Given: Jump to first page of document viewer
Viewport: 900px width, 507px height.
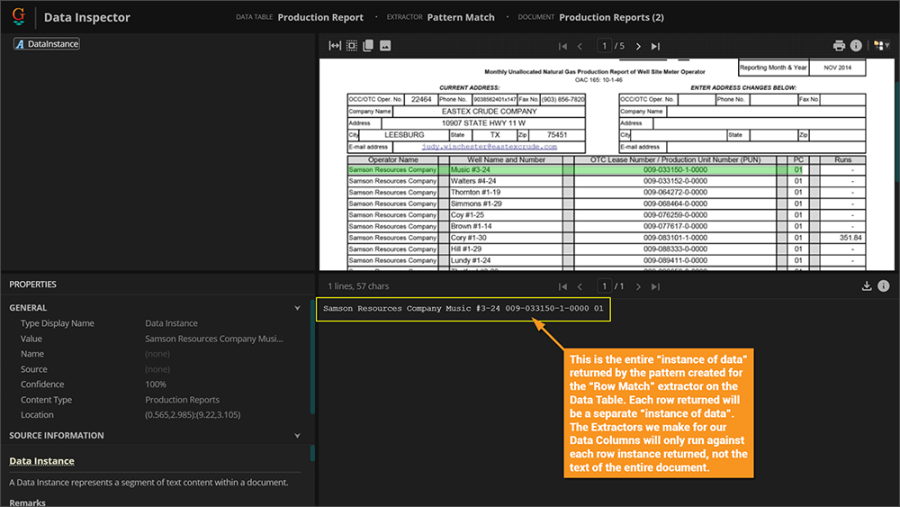Looking at the screenshot, I should [x=563, y=46].
